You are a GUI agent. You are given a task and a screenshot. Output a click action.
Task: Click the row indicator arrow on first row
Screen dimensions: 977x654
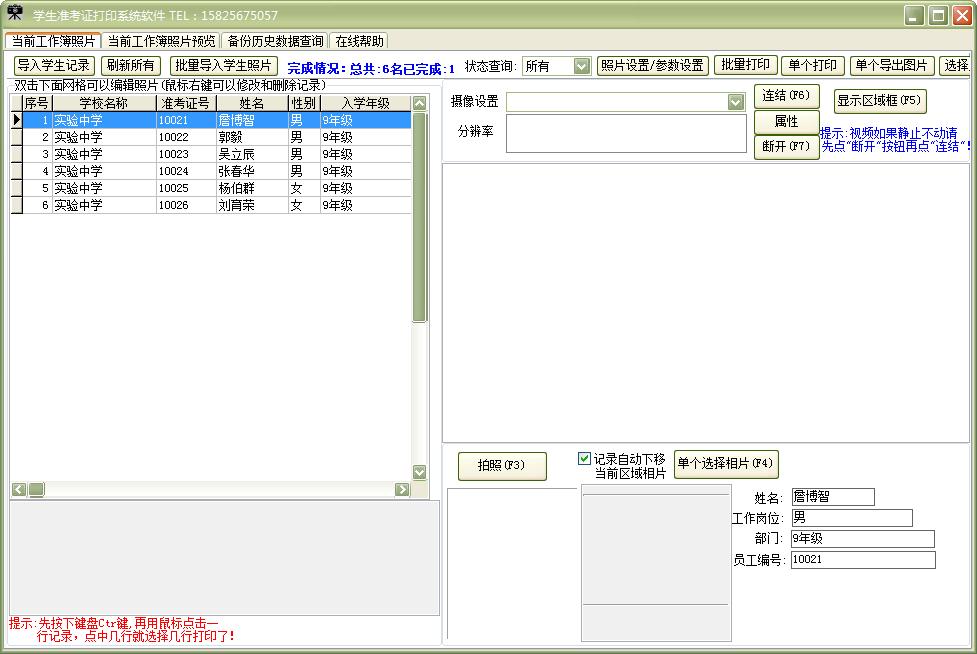point(16,120)
